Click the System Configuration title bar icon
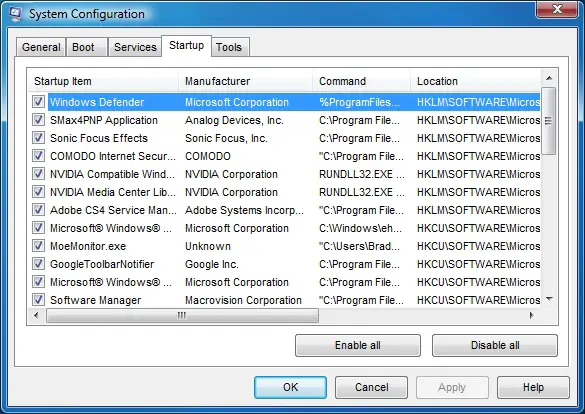585x414 pixels. pos(16,14)
